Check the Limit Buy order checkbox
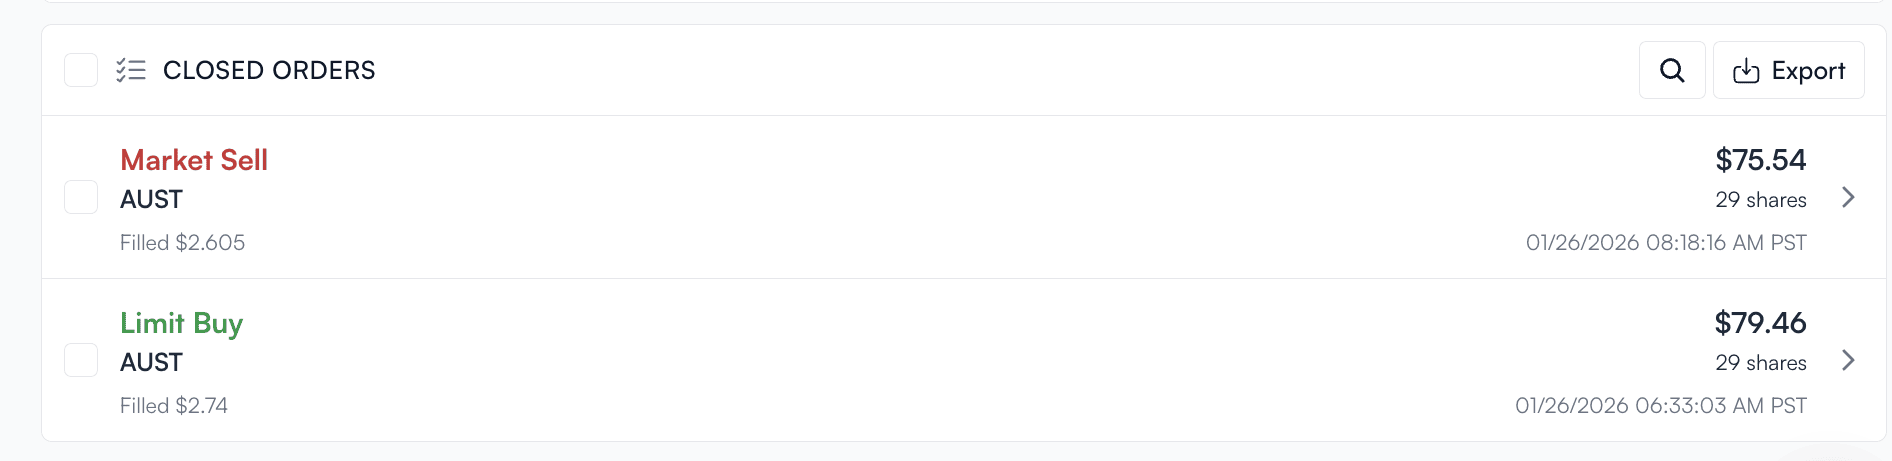The image size is (1892, 461). click(81, 360)
